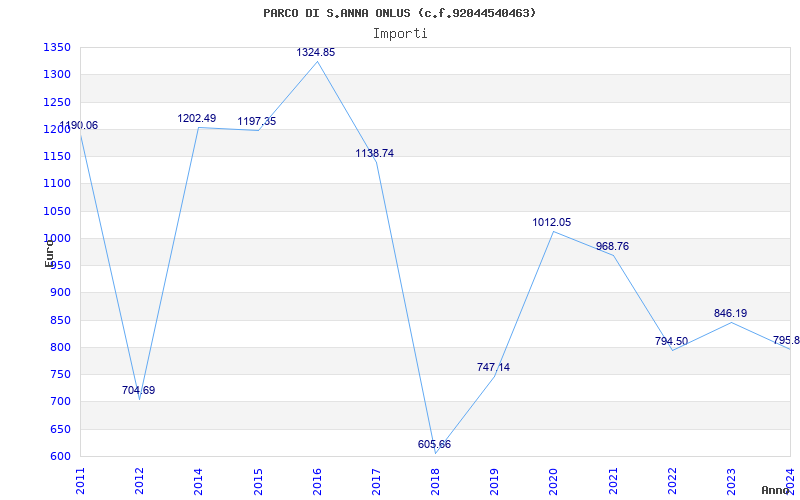Image resolution: width=800 pixels, height=500 pixels.
Task: Select the 968.76 data label
Action: point(612,246)
